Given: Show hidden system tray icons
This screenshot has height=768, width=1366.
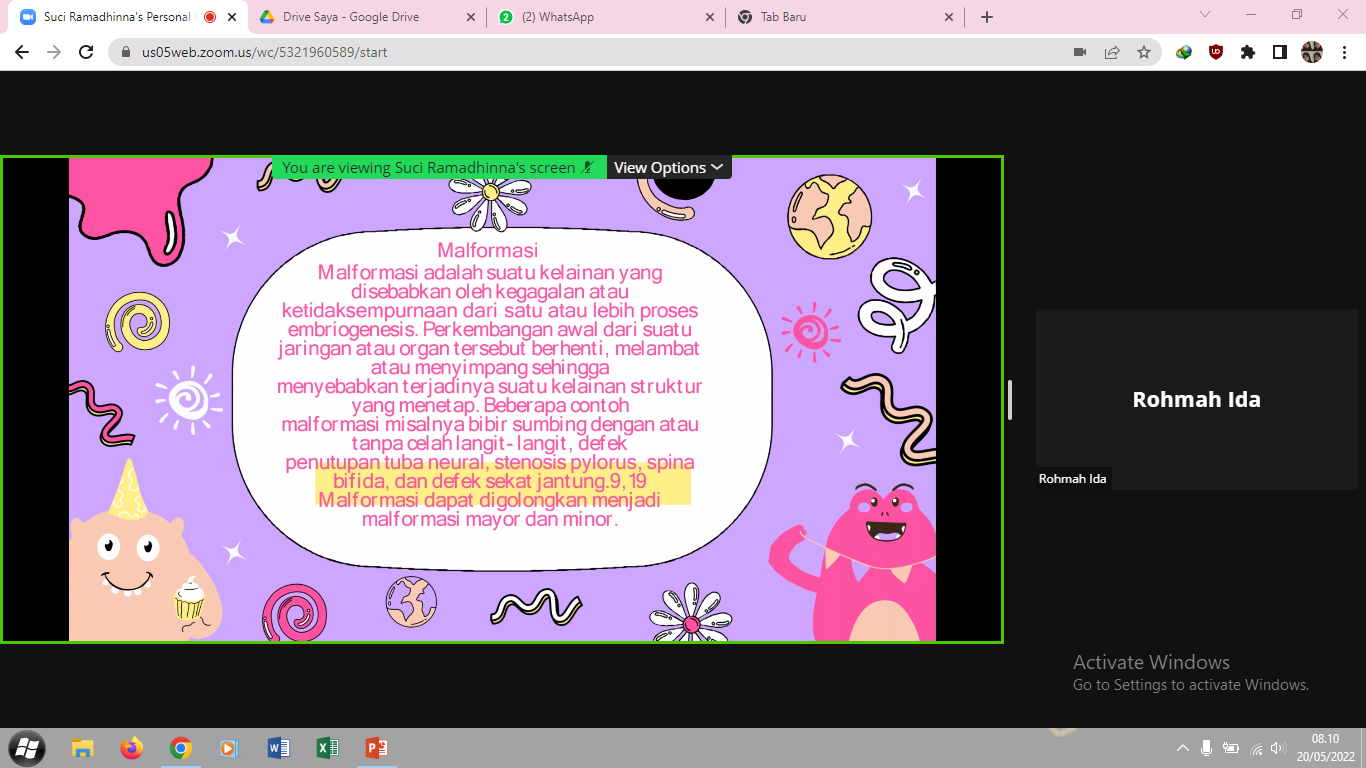Looking at the screenshot, I should [1183, 748].
